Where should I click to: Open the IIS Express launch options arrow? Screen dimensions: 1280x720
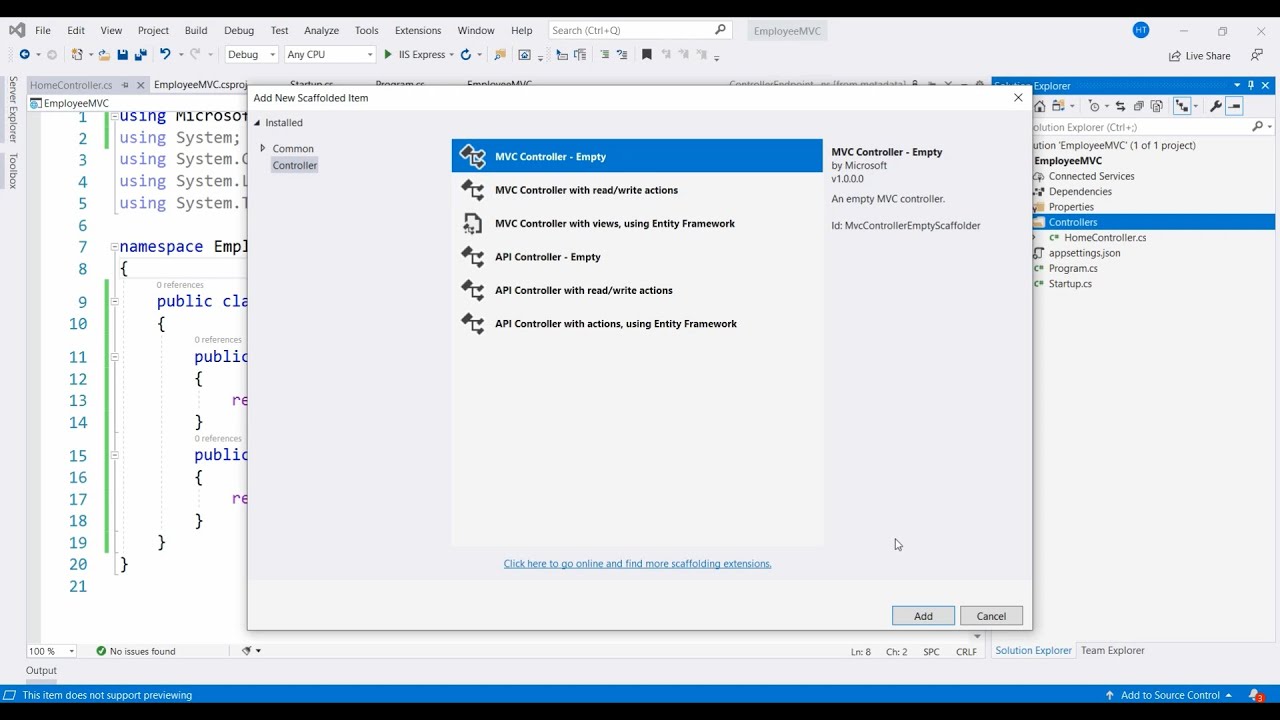coord(452,55)
